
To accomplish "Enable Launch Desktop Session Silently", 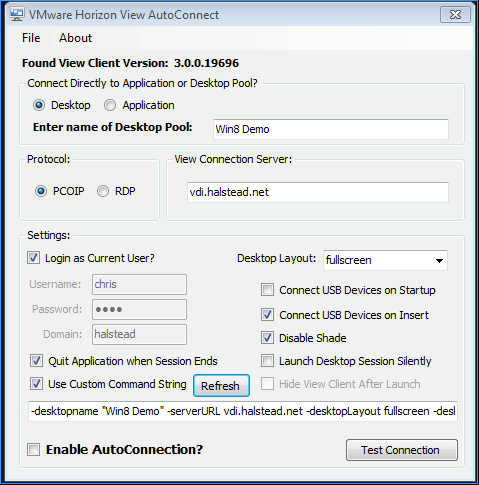I will coord(267,361).
